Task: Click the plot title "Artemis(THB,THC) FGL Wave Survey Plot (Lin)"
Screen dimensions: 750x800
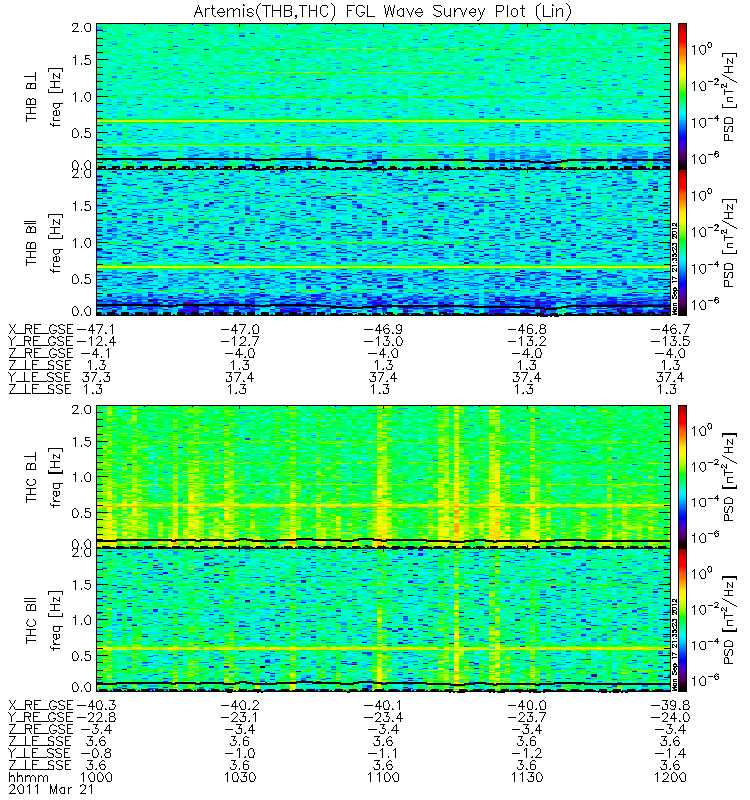Action: click(x=382, y=11)
